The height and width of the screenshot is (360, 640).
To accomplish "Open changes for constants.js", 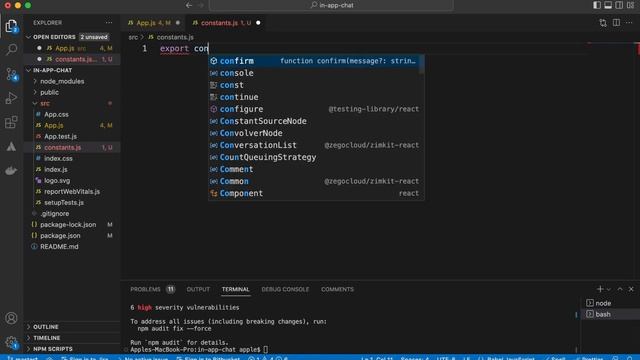I will [x=603, y=23].
